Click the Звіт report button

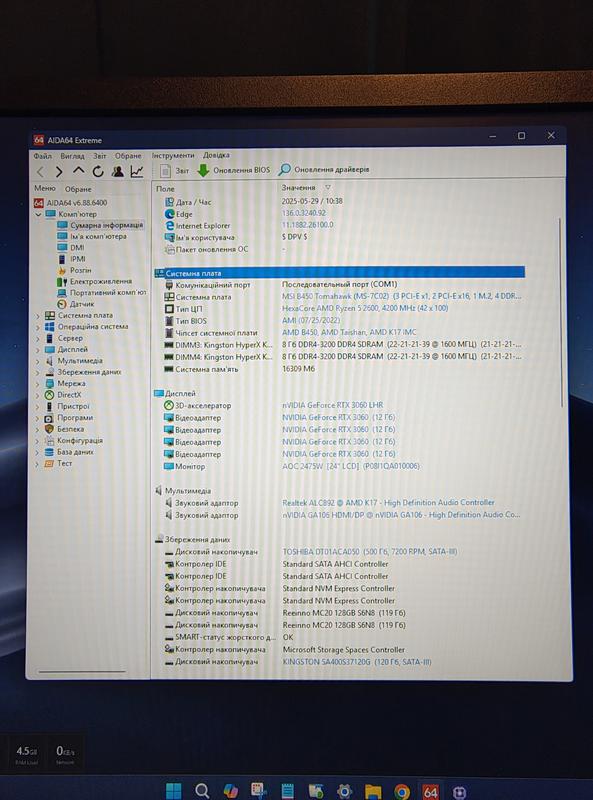(175, 170)
